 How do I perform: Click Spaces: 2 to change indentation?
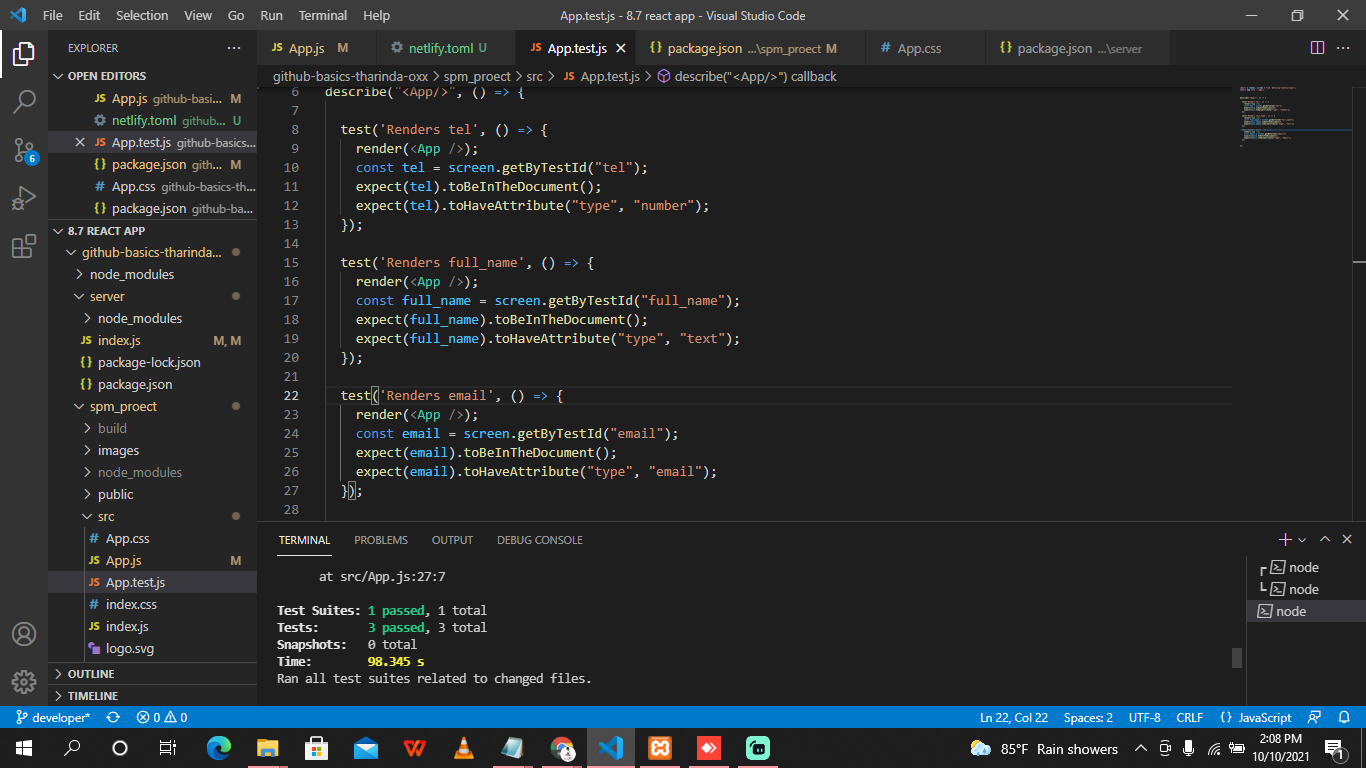pyautogui.click(x=1087, y=717)
